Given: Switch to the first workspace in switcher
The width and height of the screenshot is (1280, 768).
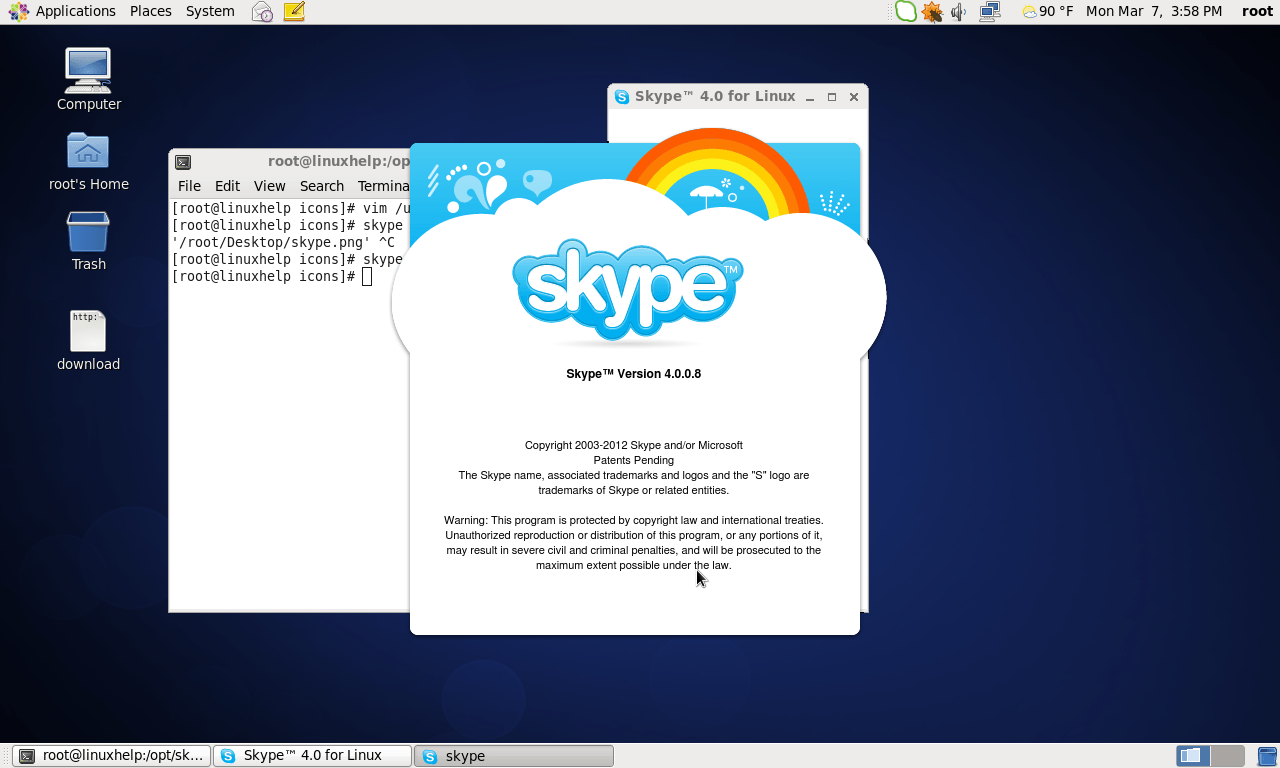Looking at the screenshot, I should (x=1193, y=756).
